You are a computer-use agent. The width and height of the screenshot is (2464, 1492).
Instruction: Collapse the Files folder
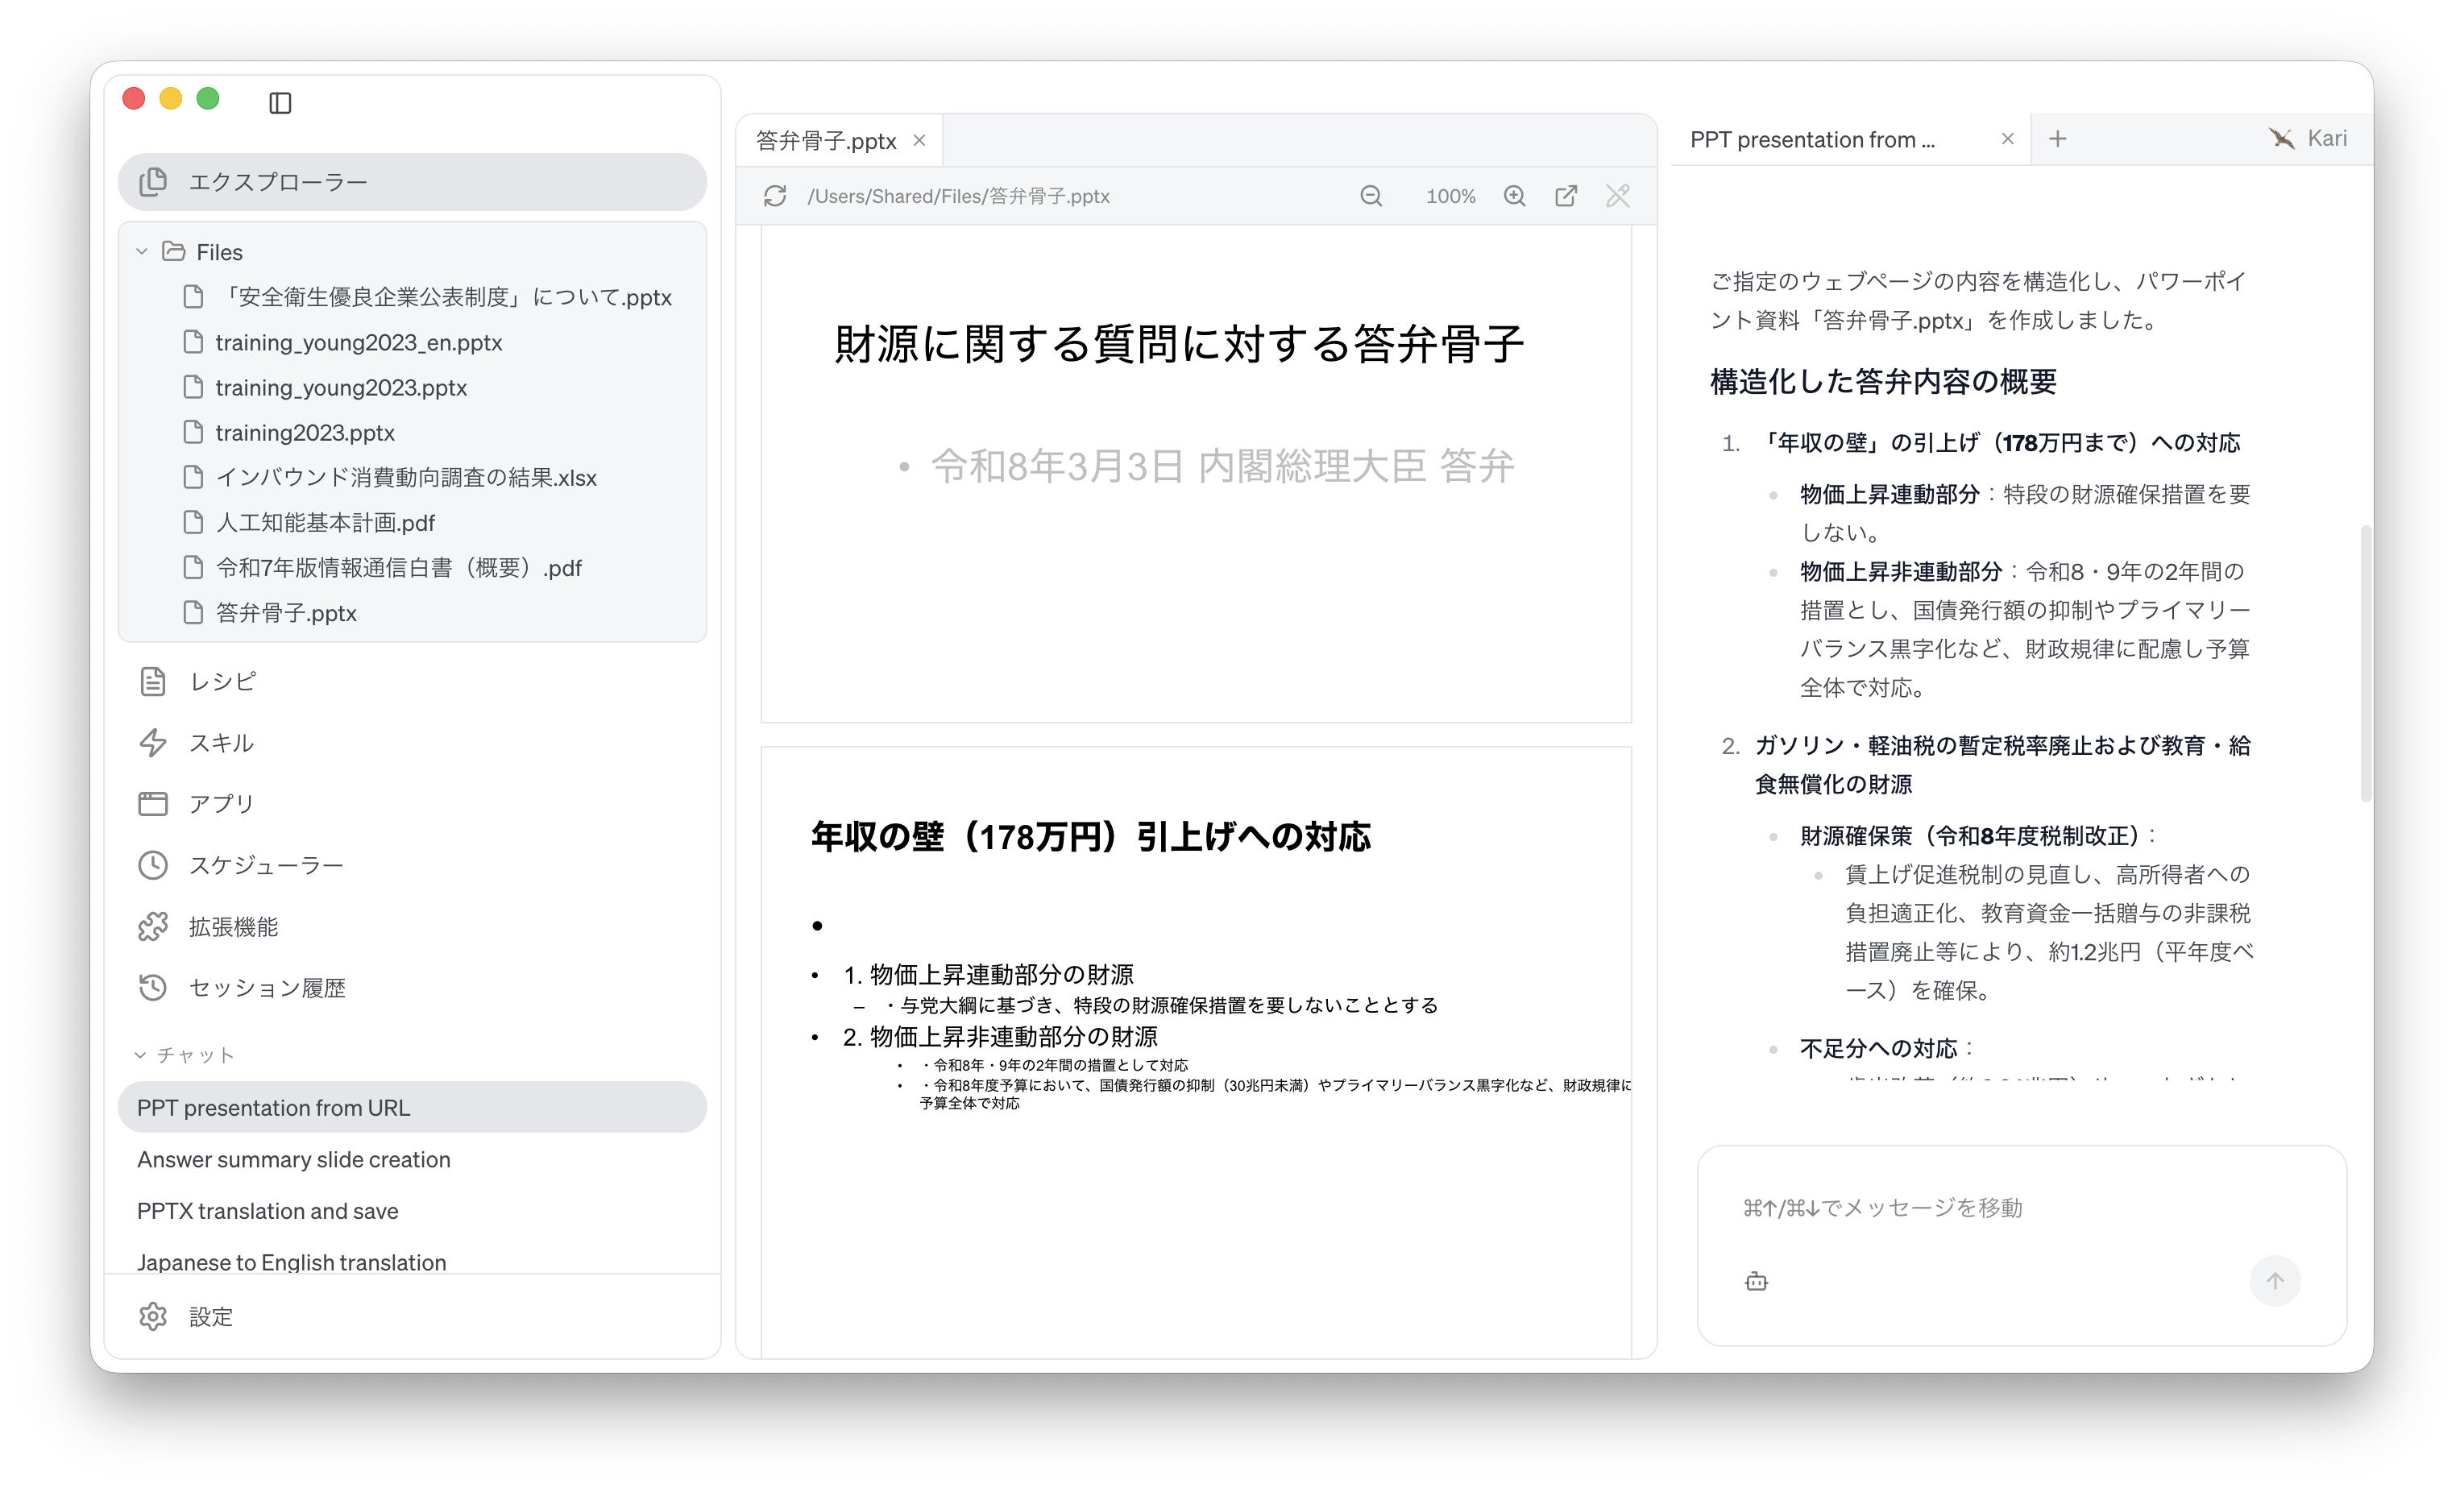tap(142, 252)
